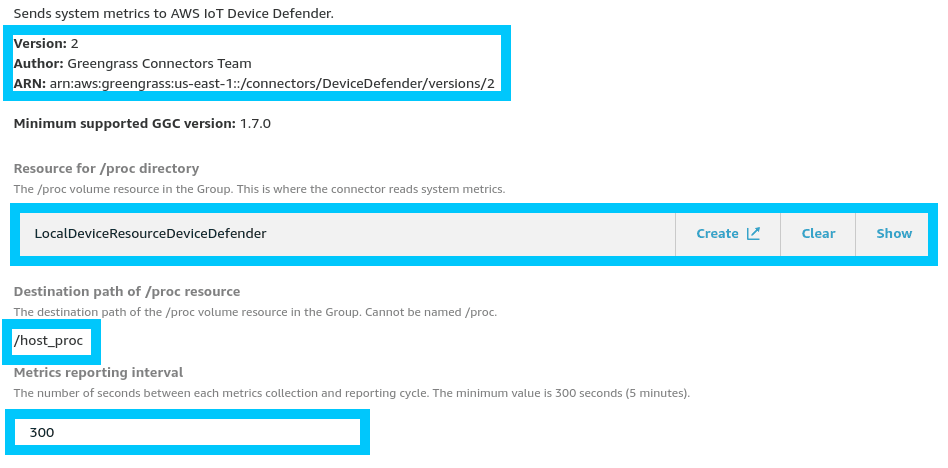The image size is (948, 468).
Task: Click the external link icon beside Create
Action: tap(753, 234)
